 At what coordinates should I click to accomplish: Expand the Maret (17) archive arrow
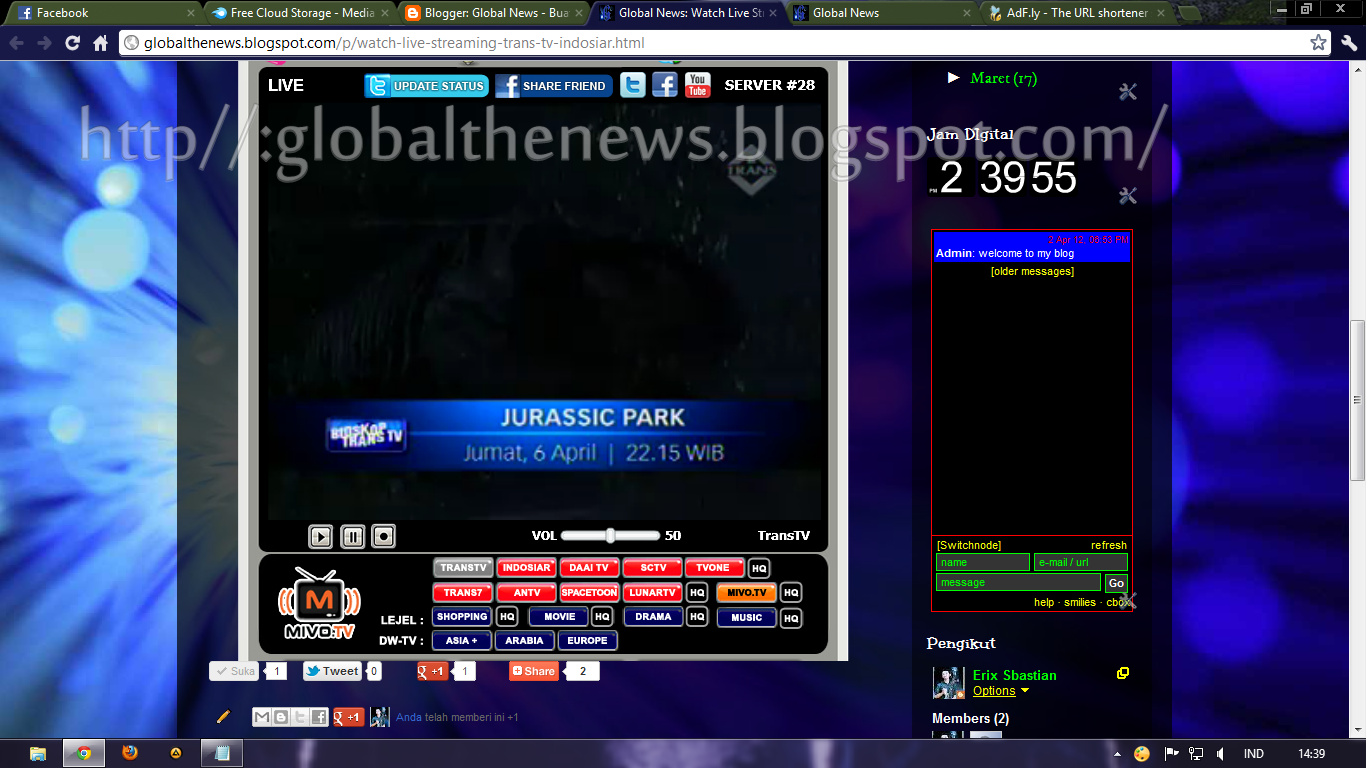[x=953, y=78]
